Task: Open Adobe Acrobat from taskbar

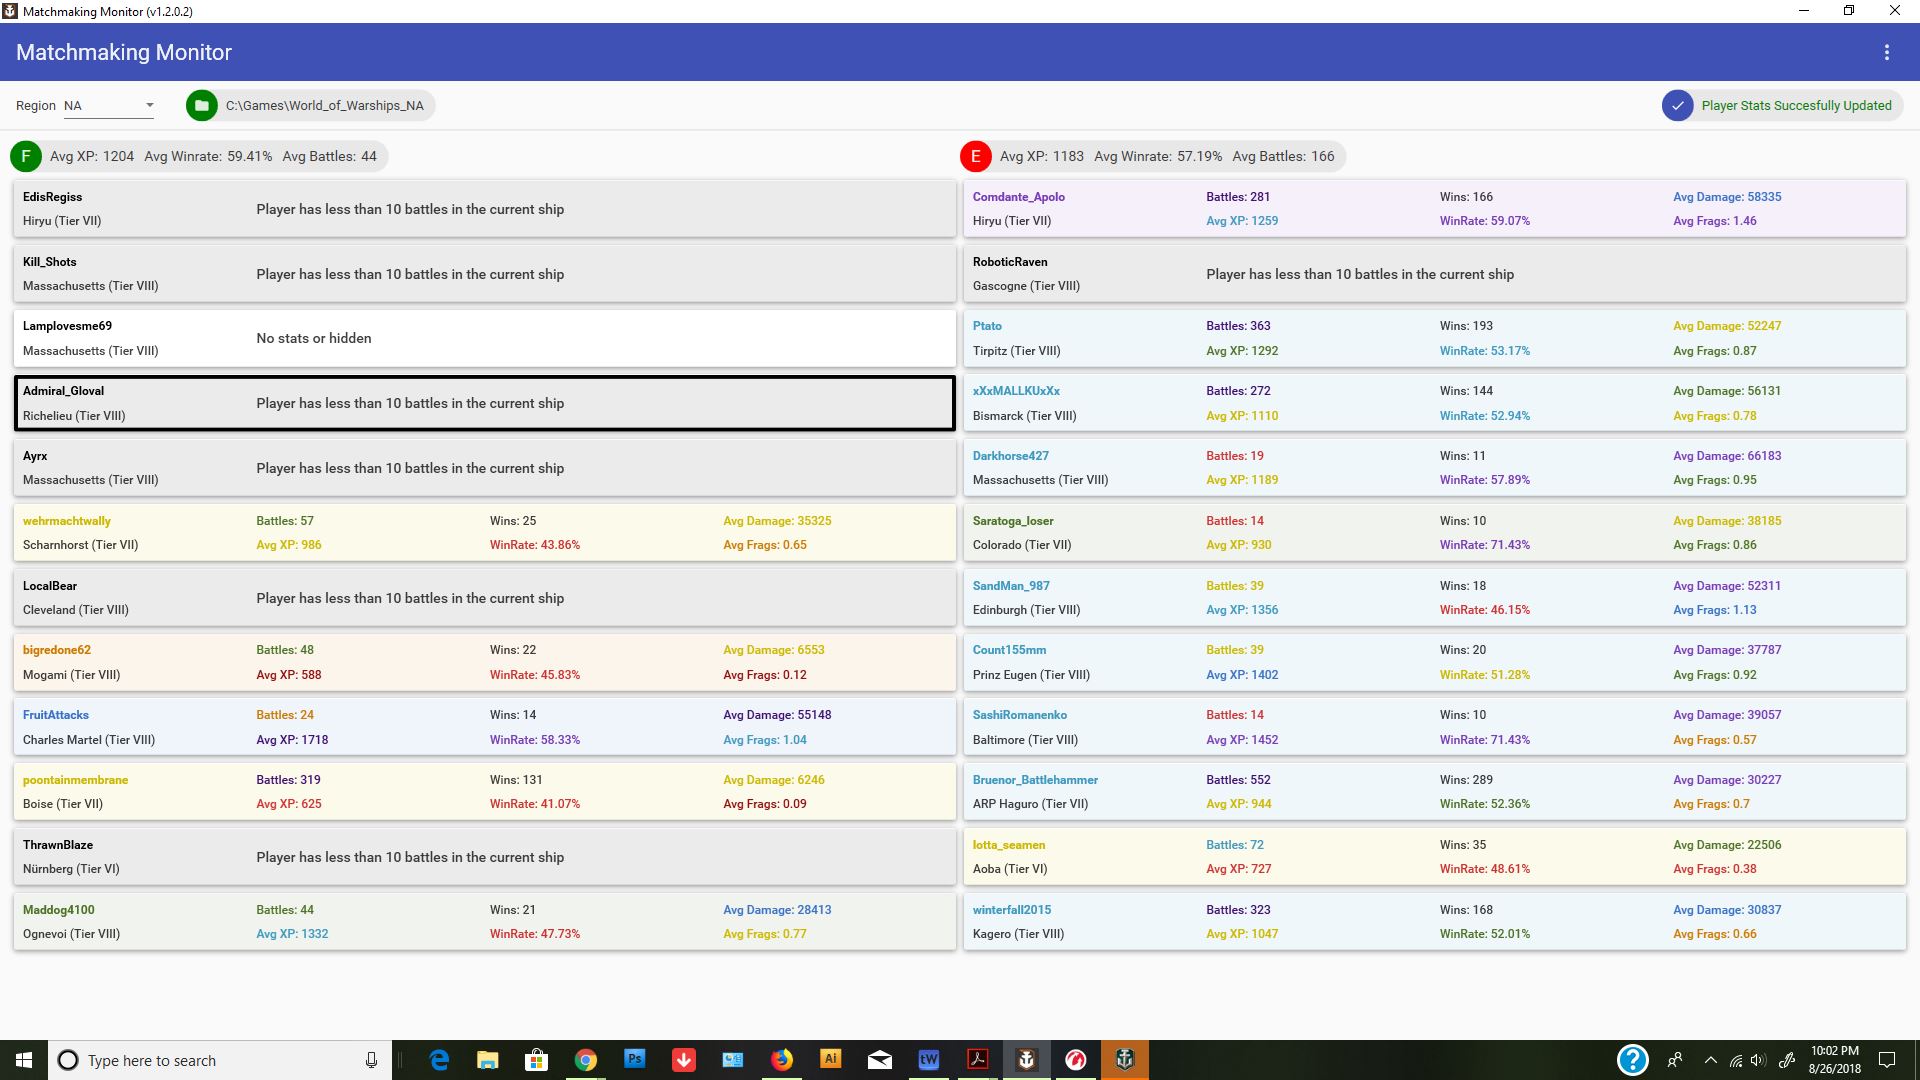Action: tap(977, 1060)
